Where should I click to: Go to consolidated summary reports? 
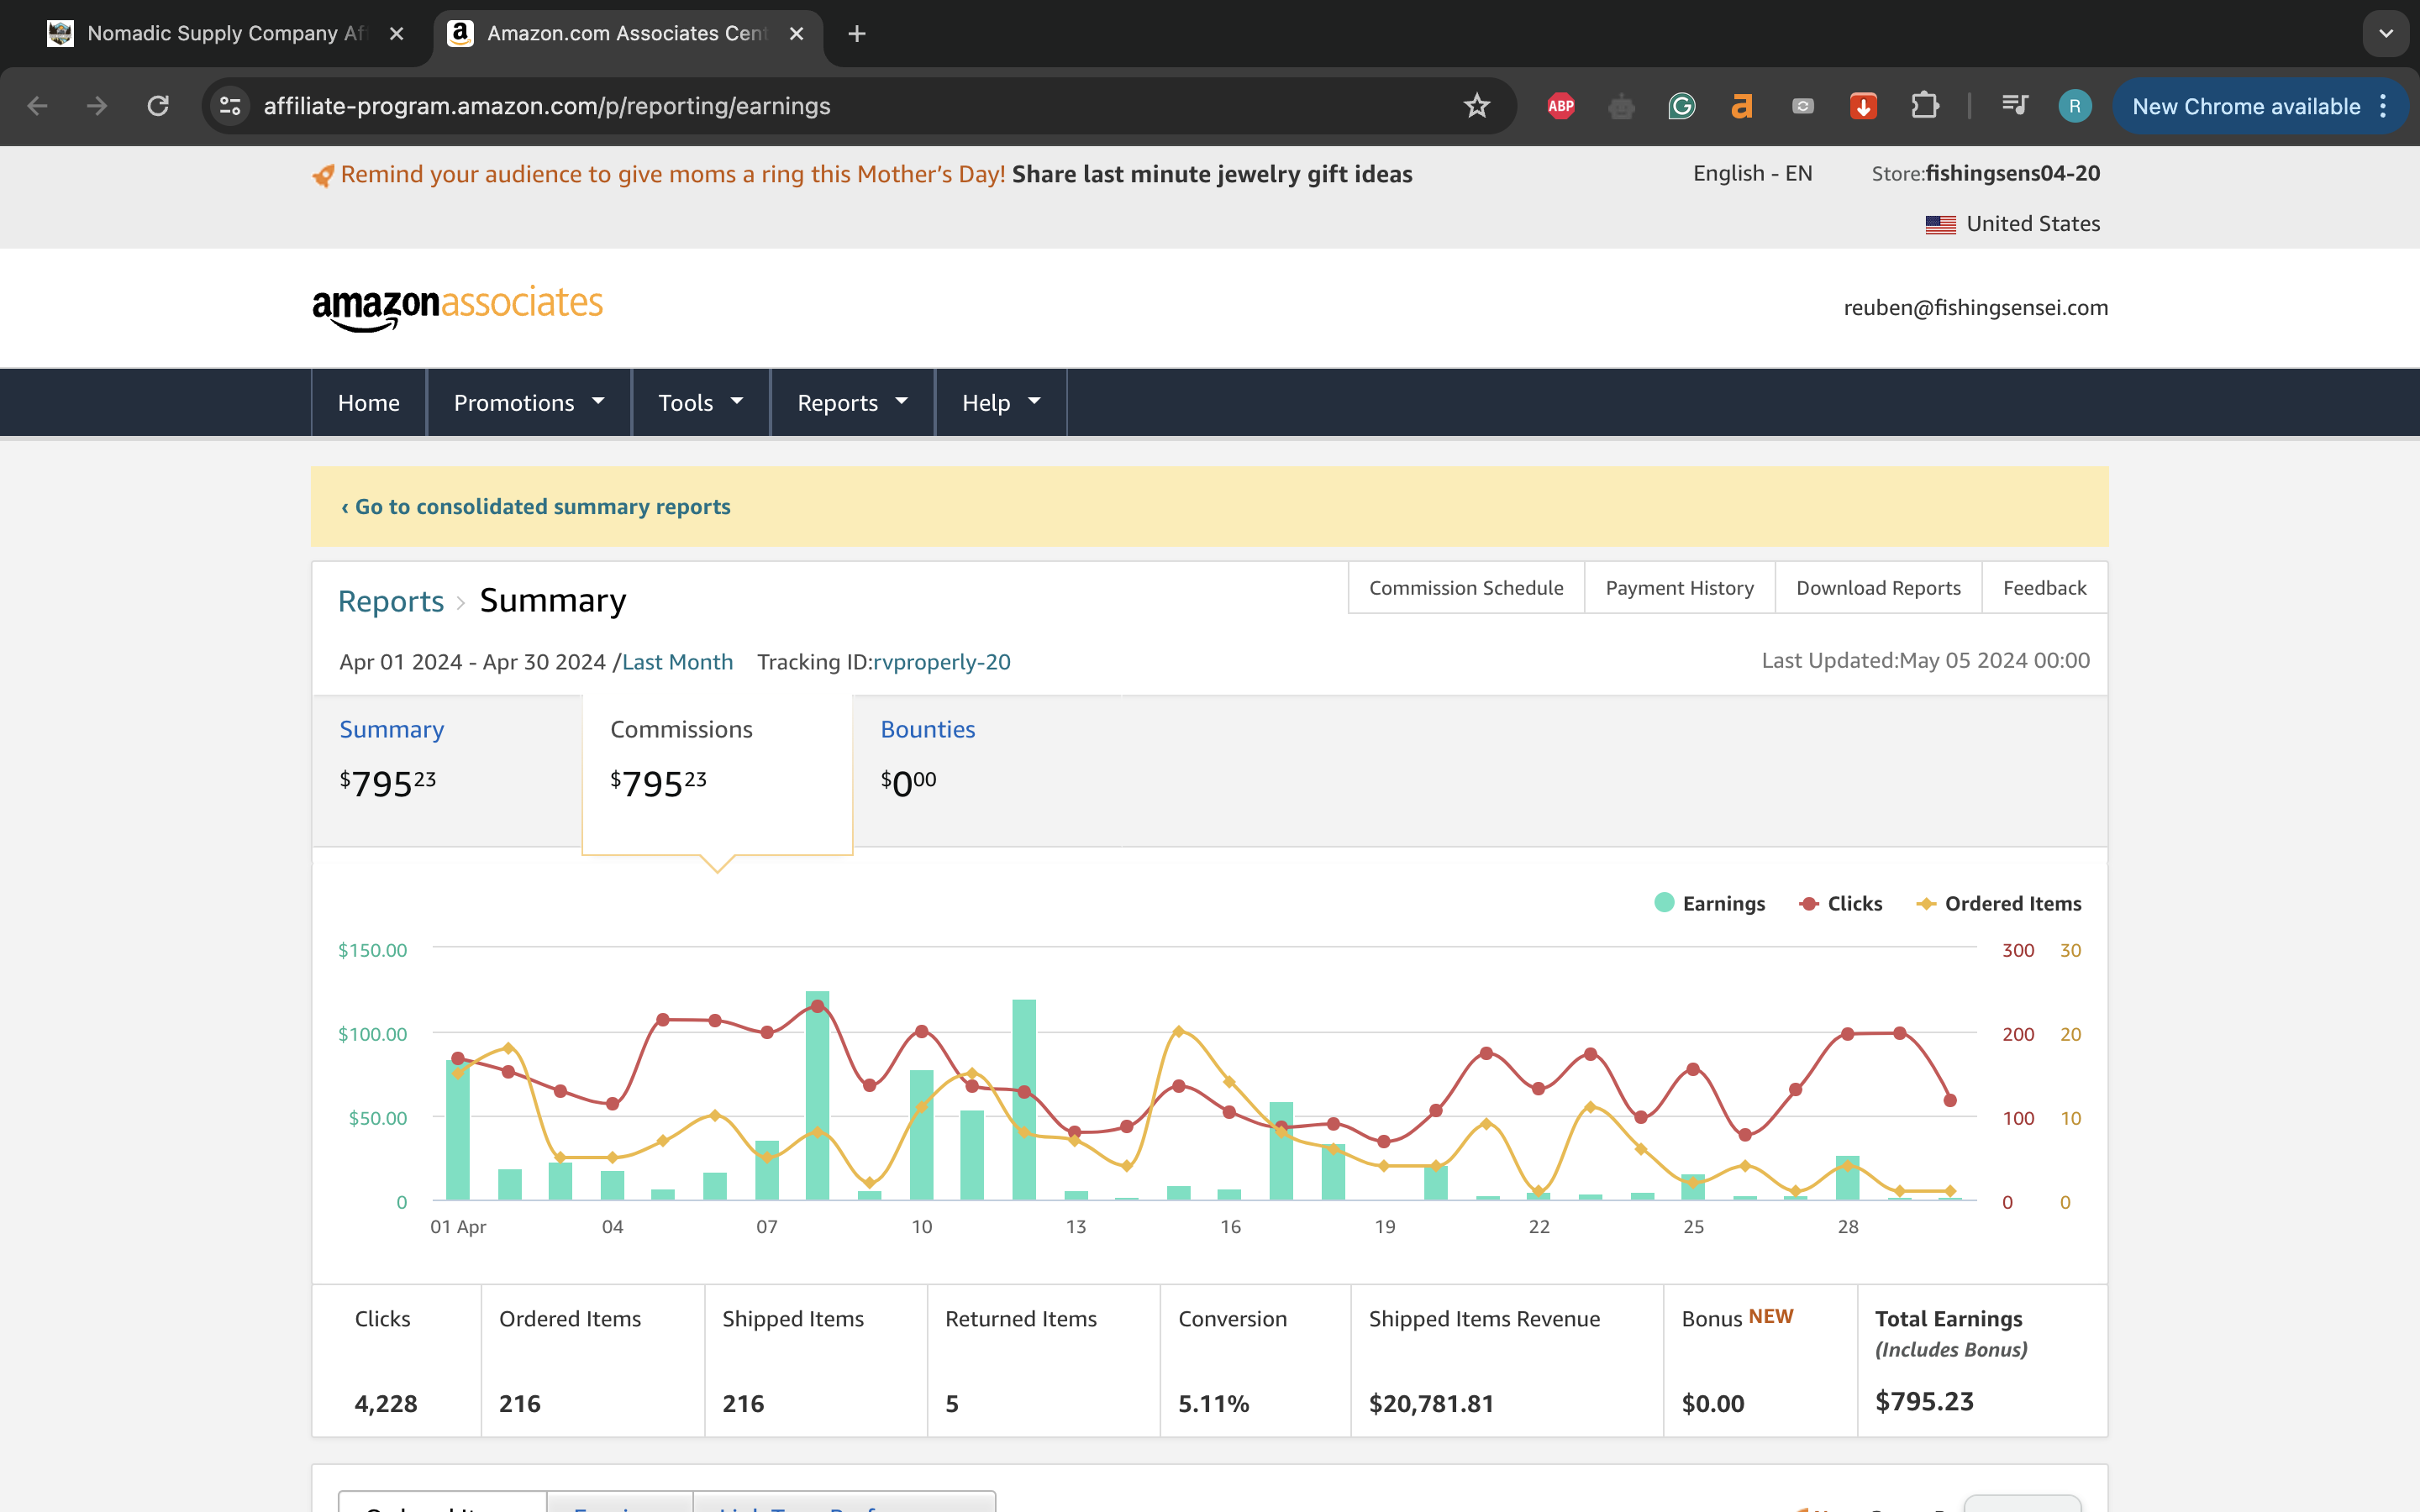click(x=536, y=507)
